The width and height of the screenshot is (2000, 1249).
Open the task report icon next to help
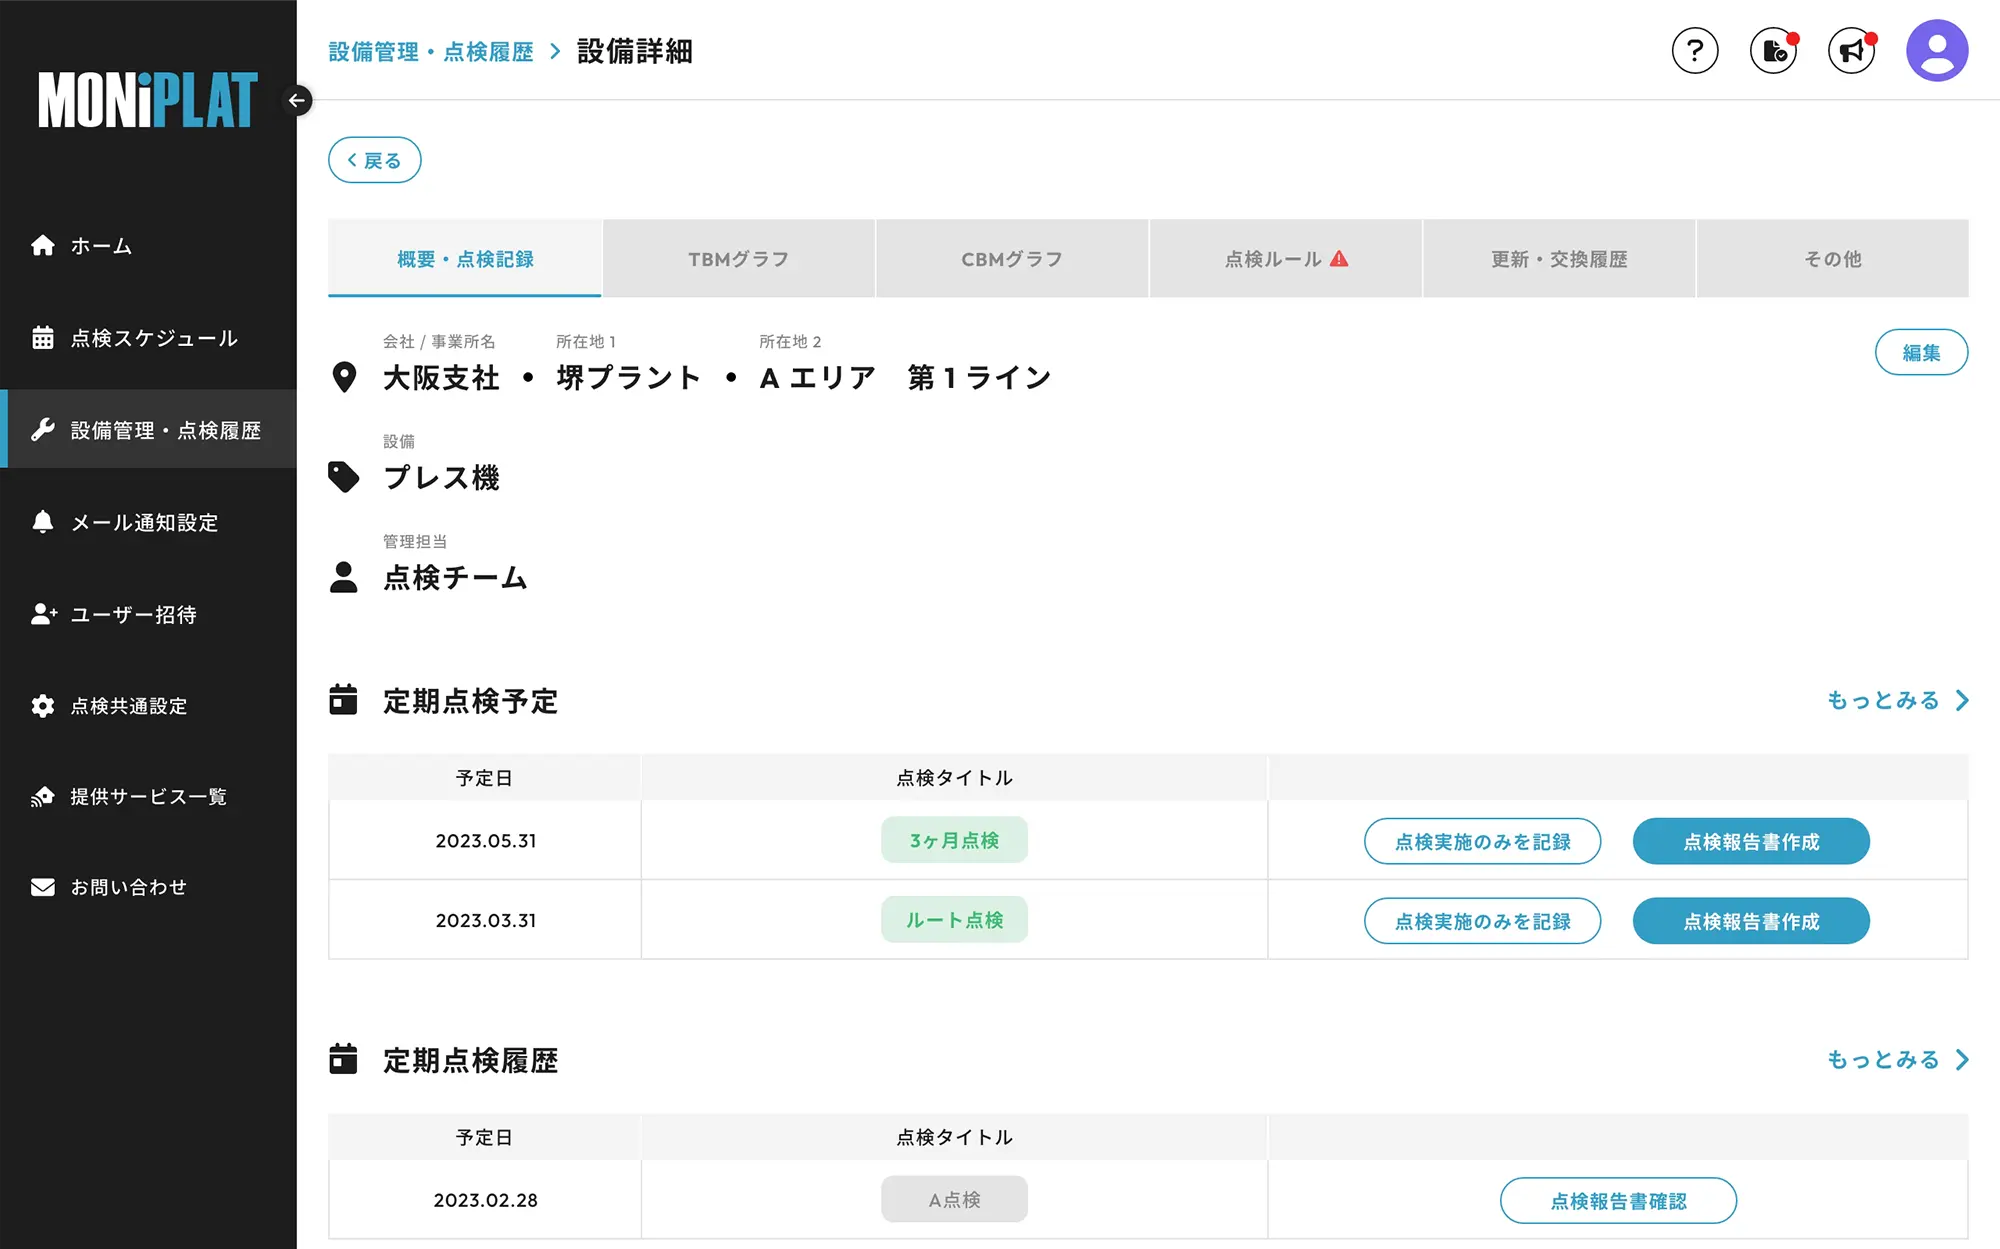coord(1773,50)
